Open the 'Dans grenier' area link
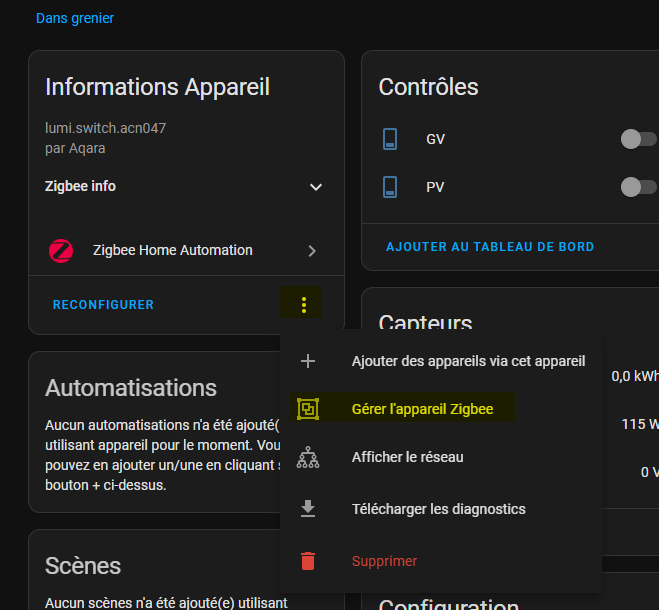This screenshot has width=659, height=610. click(75, 18)
